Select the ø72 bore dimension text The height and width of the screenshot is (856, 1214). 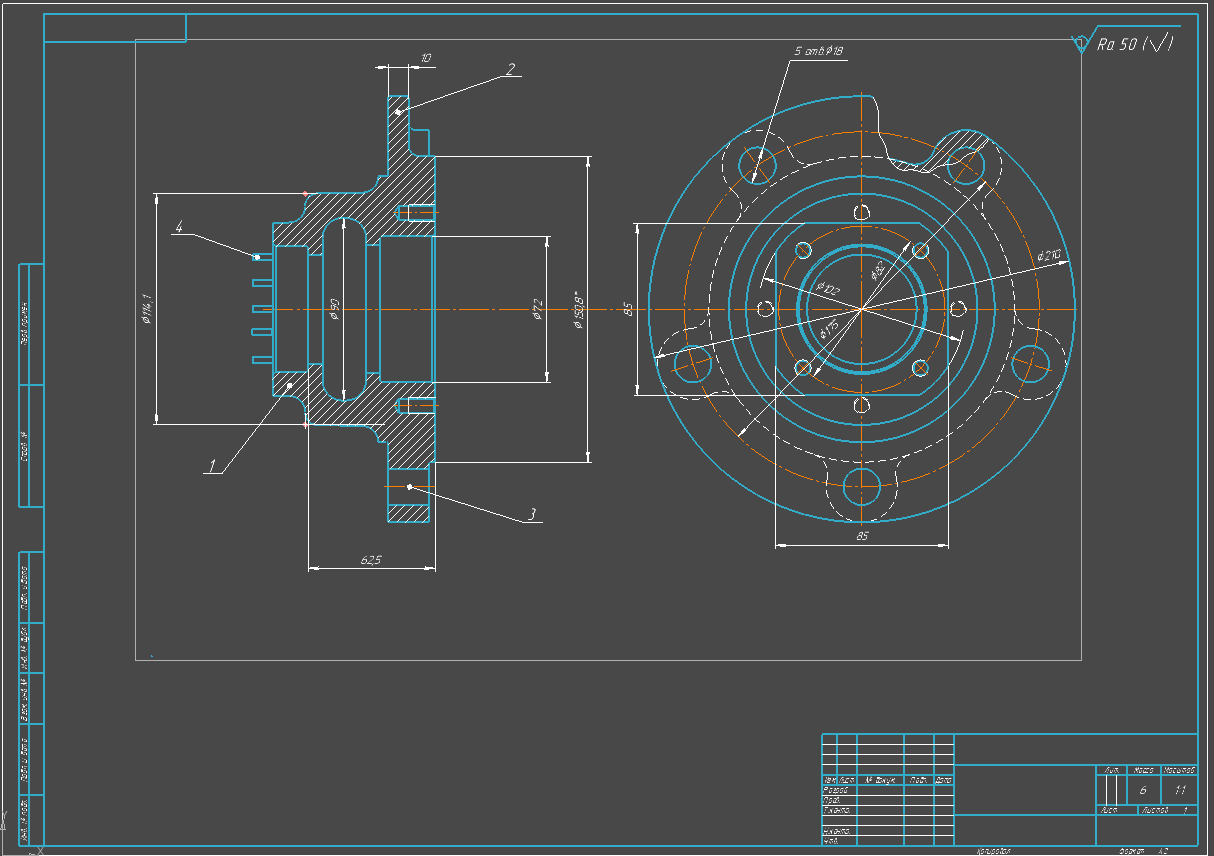(537, 310)
